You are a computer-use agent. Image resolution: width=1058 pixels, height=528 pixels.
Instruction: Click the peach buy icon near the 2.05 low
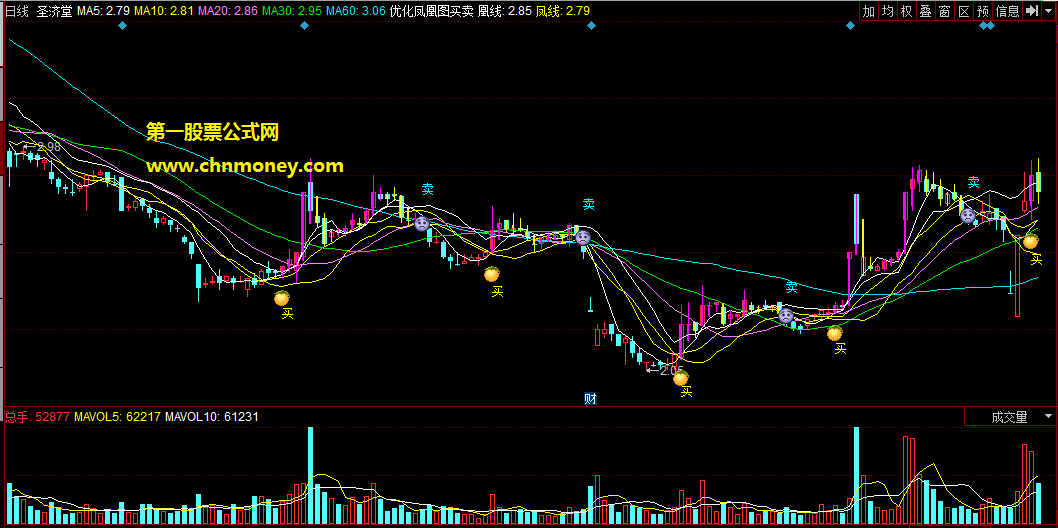point(681,378)
